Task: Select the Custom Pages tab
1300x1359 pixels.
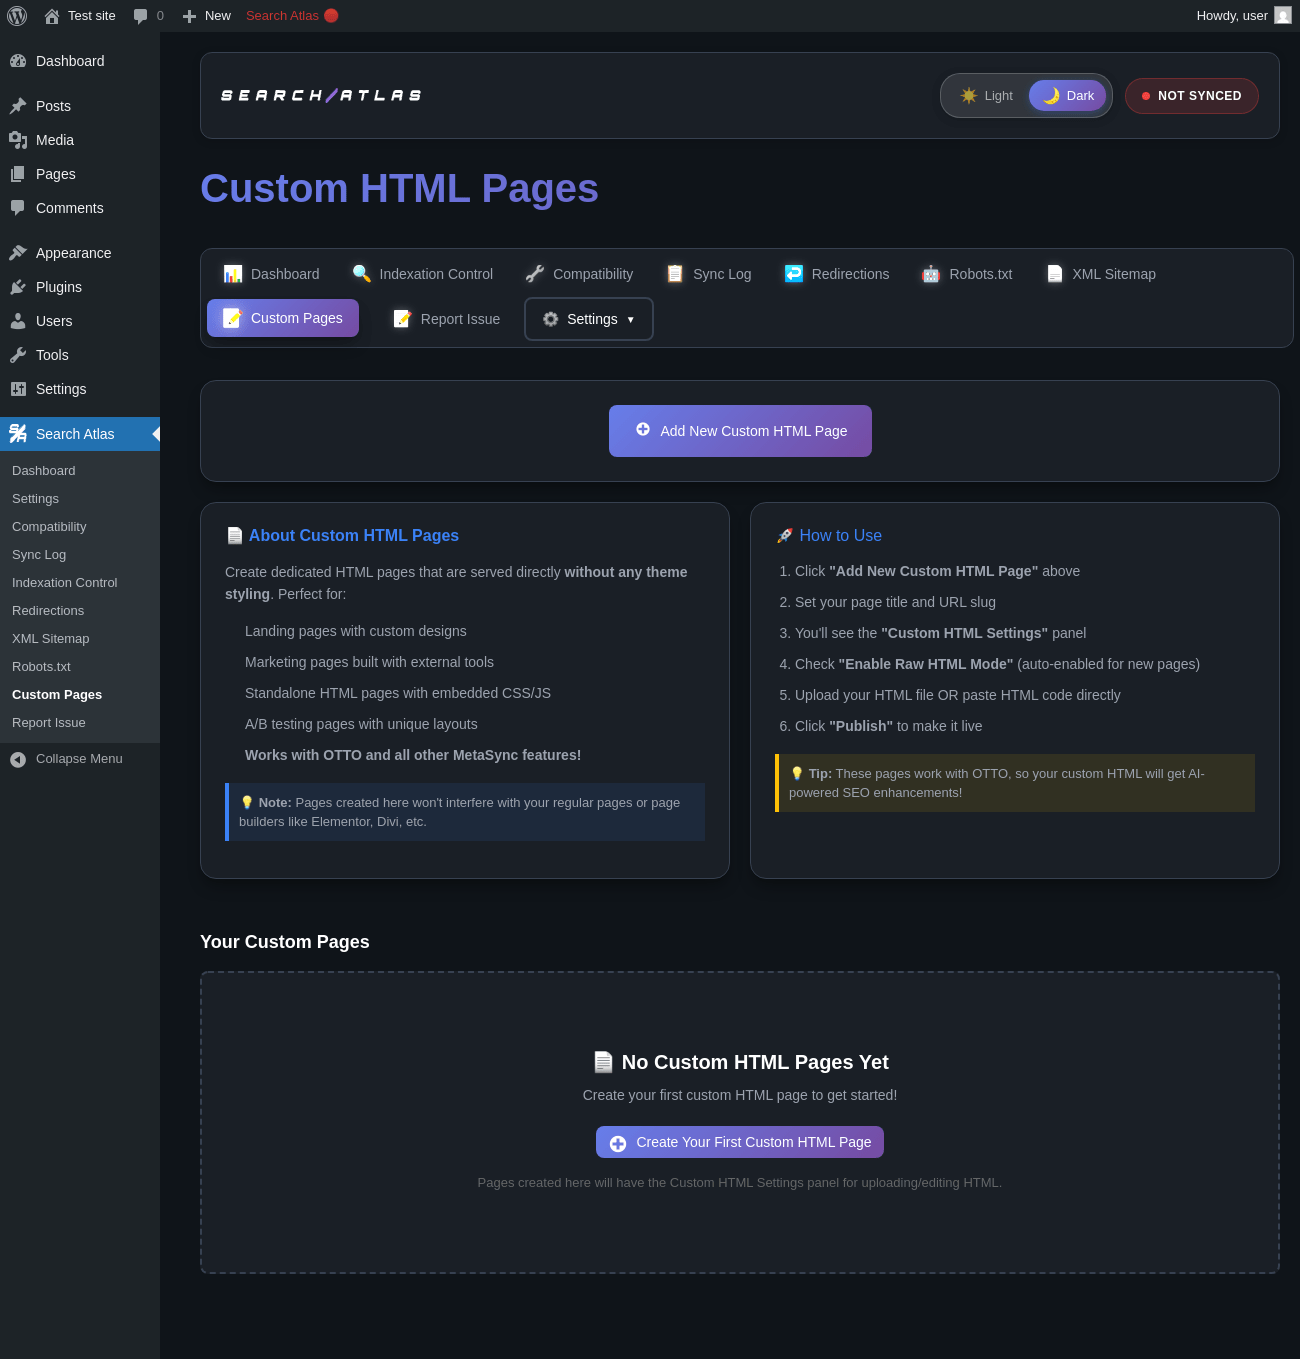Action: [283, 318]
